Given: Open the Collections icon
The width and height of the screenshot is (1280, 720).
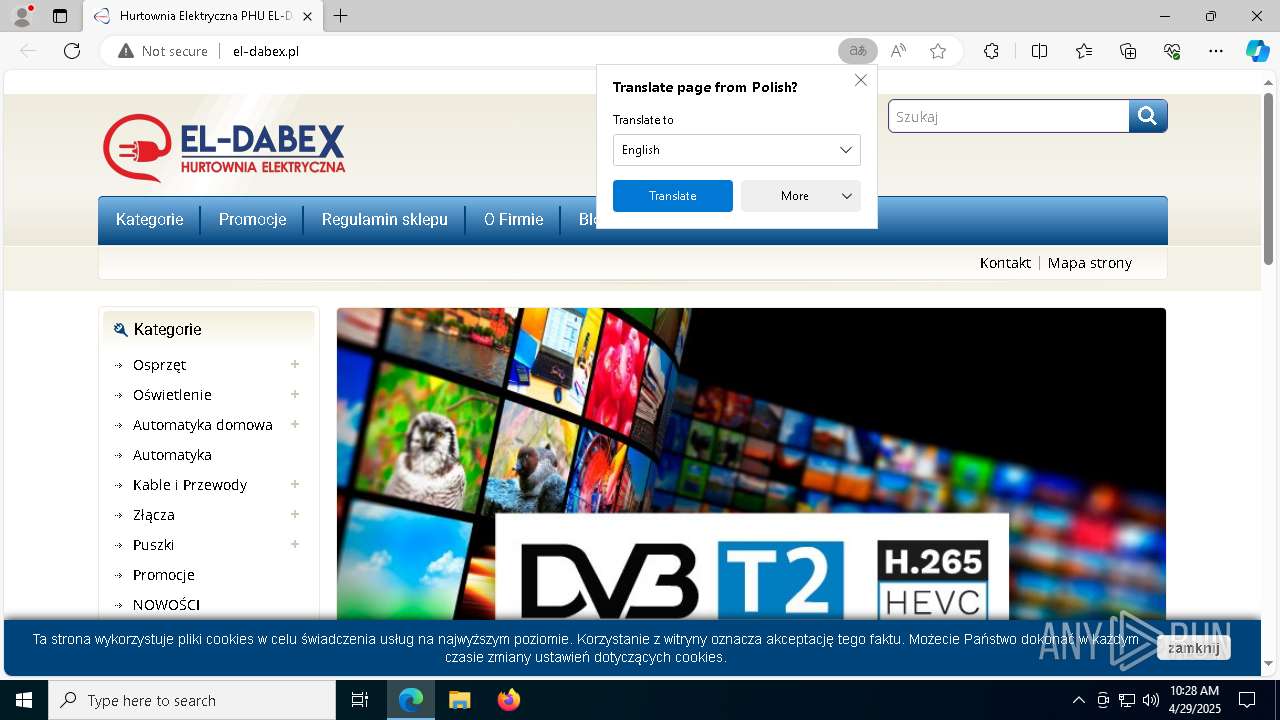Looking at the screenshot, I should 1128,51.
